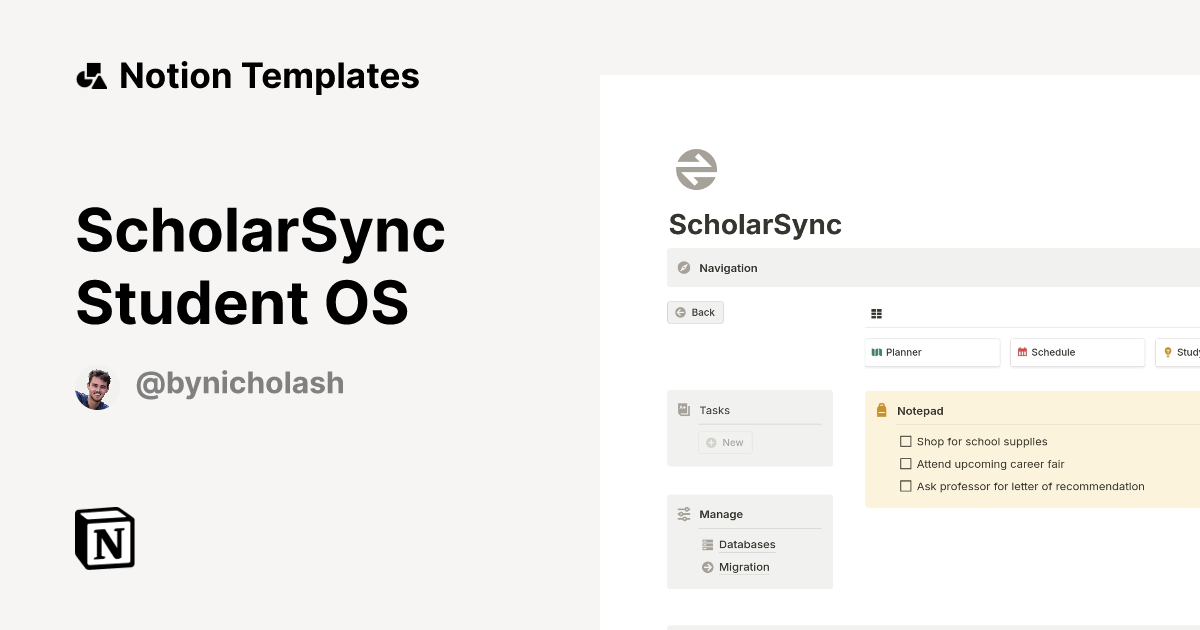Select the yellow Study lightbulb icon
Screen dimensions: 1200x630
1168,352
